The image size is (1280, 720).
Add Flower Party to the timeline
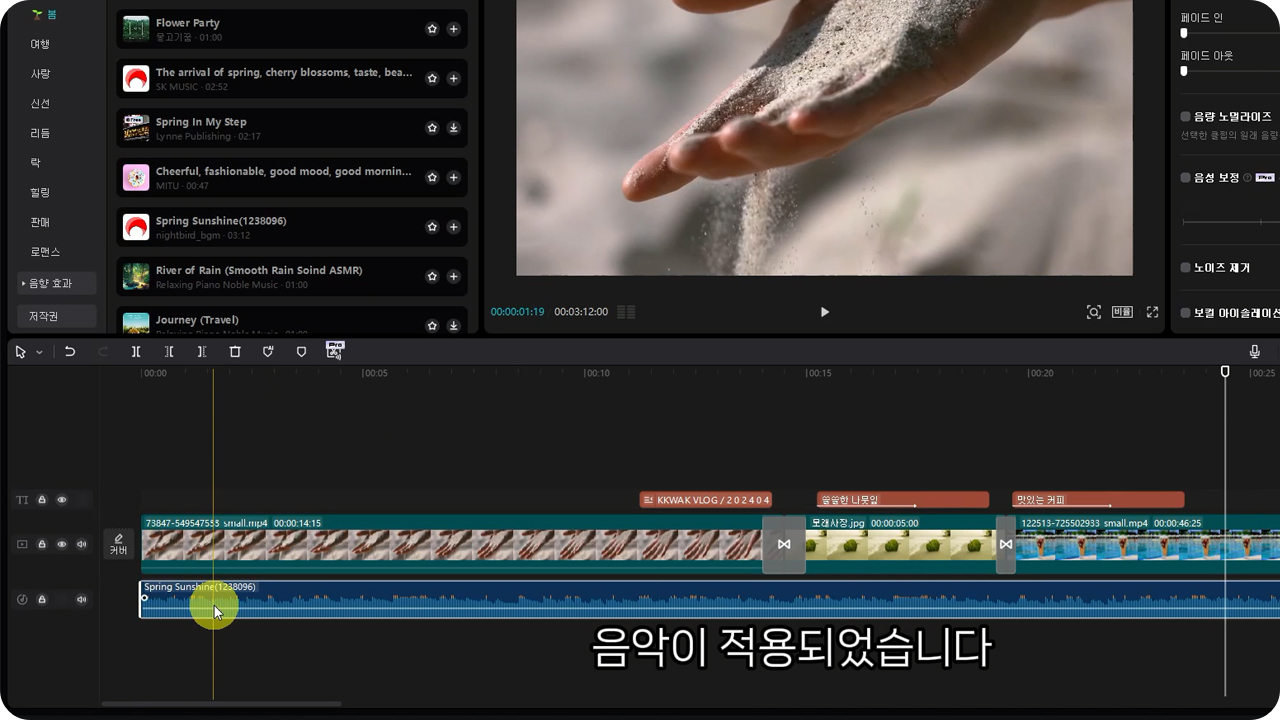click(x=453, y=29)
